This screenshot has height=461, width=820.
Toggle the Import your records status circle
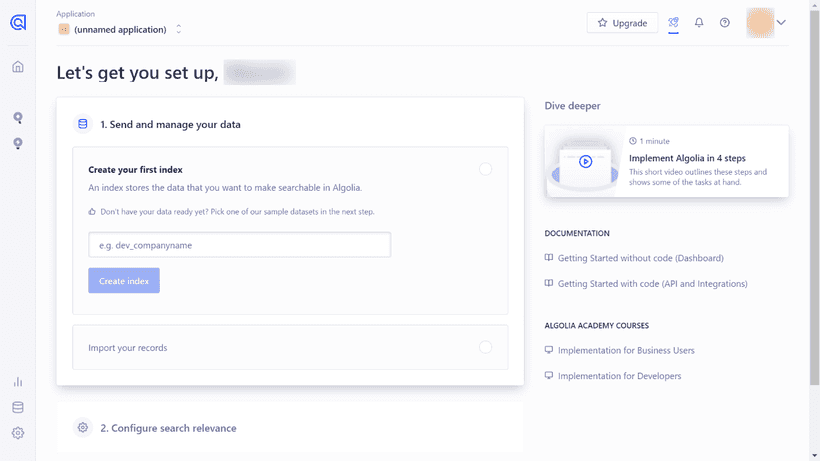485,347
